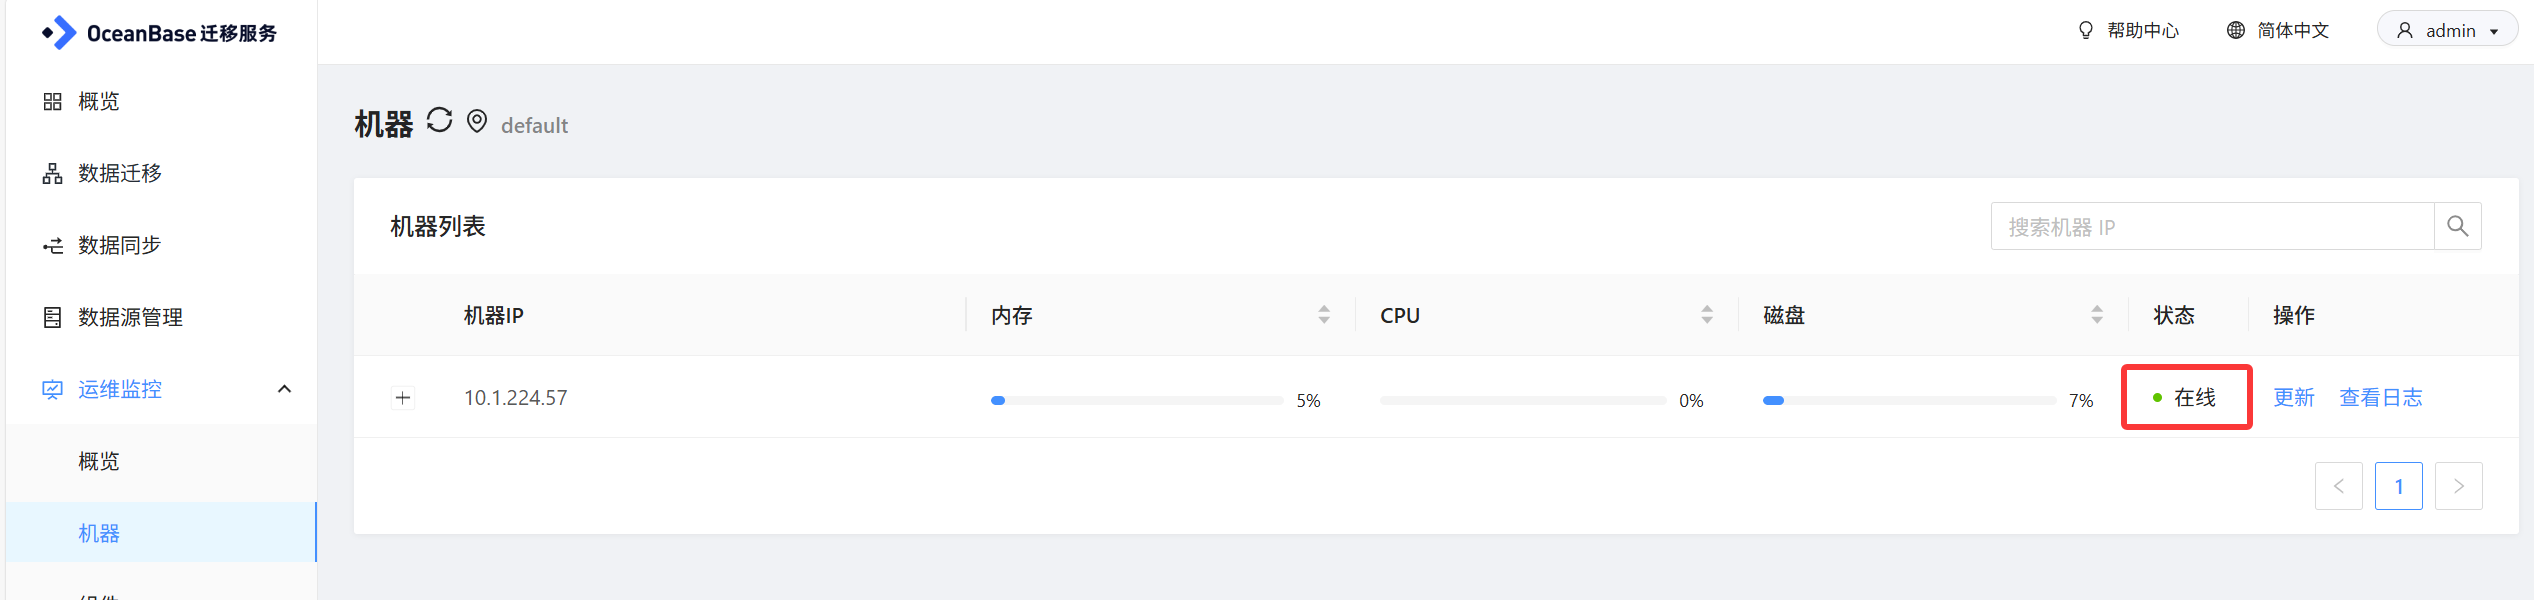Click the globe language icon
This screenshot has width=2534, height=600.
(2235, 31)
